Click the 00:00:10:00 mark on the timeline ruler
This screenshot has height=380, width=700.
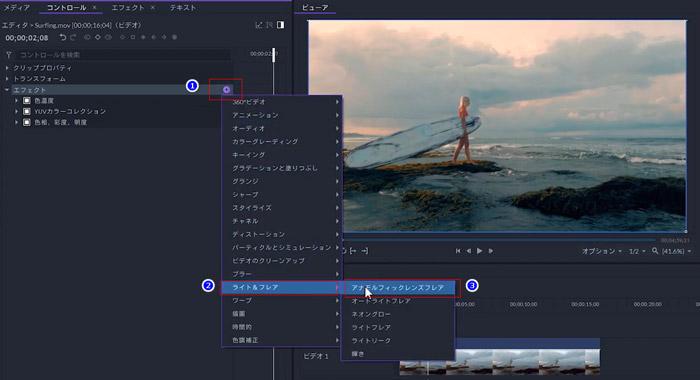(524, 304)
